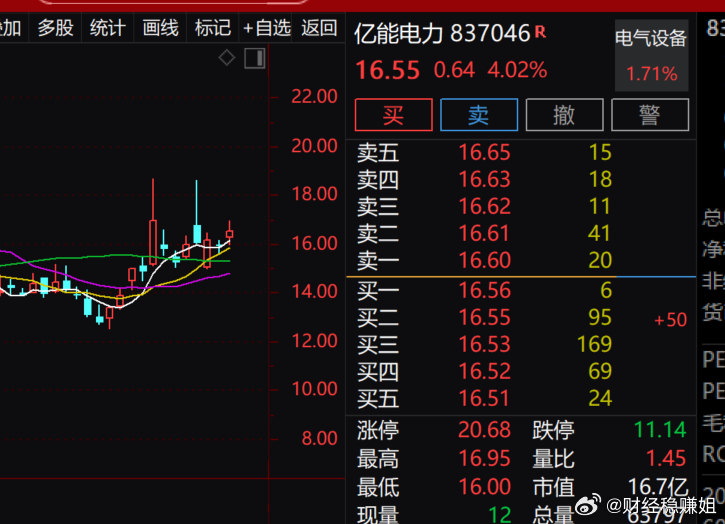Click 最低 value 16.00
The height and width of the screenshot is (524, 725).
[485, 487]
